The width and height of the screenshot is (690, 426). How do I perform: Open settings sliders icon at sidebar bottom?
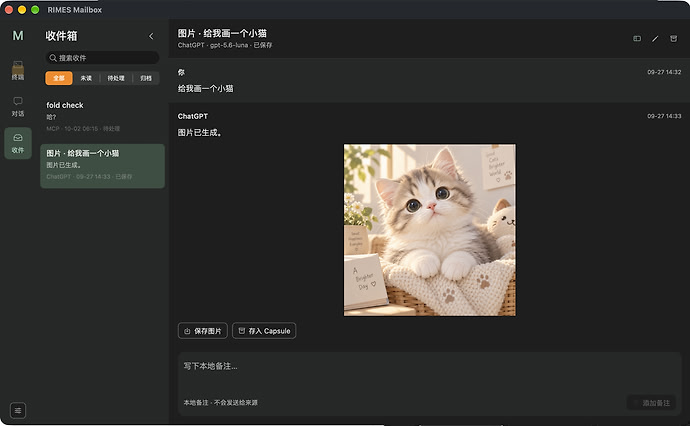click(18, 411)
